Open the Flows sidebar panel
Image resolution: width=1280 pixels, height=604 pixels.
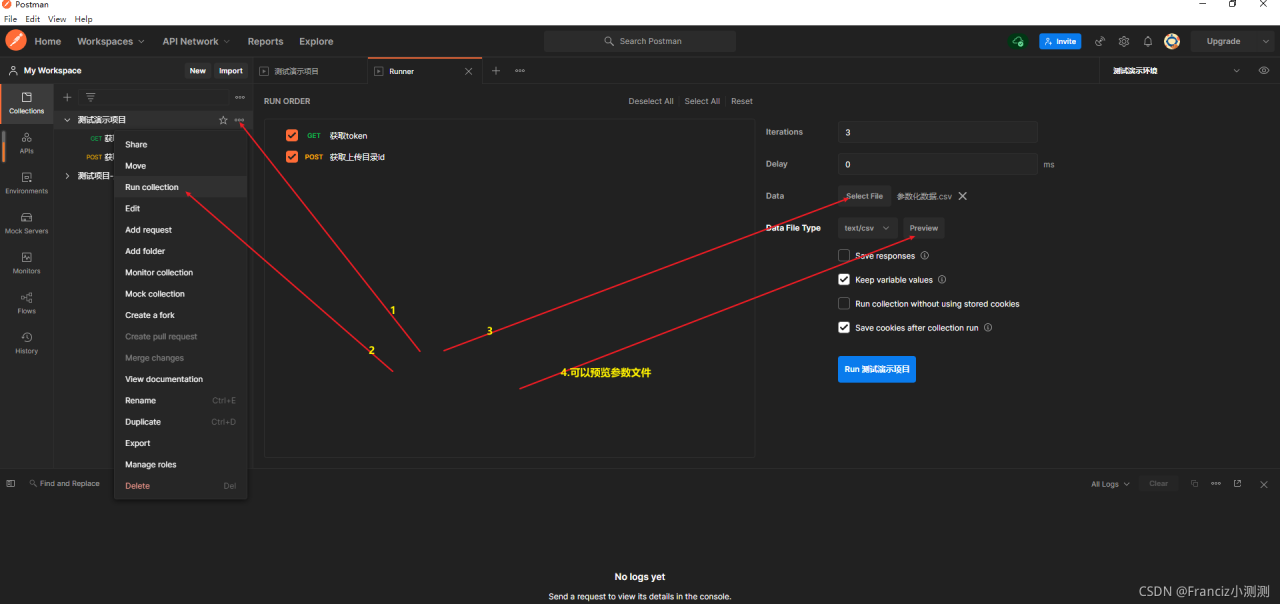click(x=27, y=303)
